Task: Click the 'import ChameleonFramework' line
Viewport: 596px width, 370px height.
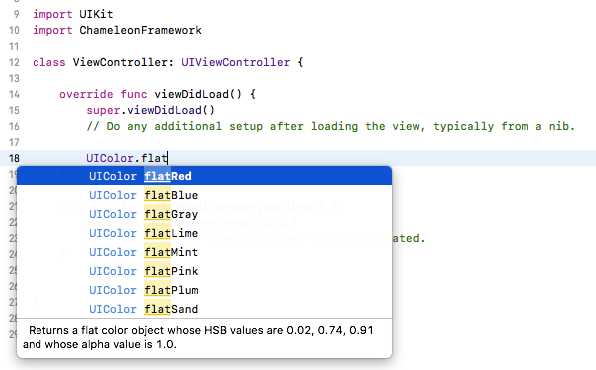Action: pyautogui.click(x=117, y=30)
